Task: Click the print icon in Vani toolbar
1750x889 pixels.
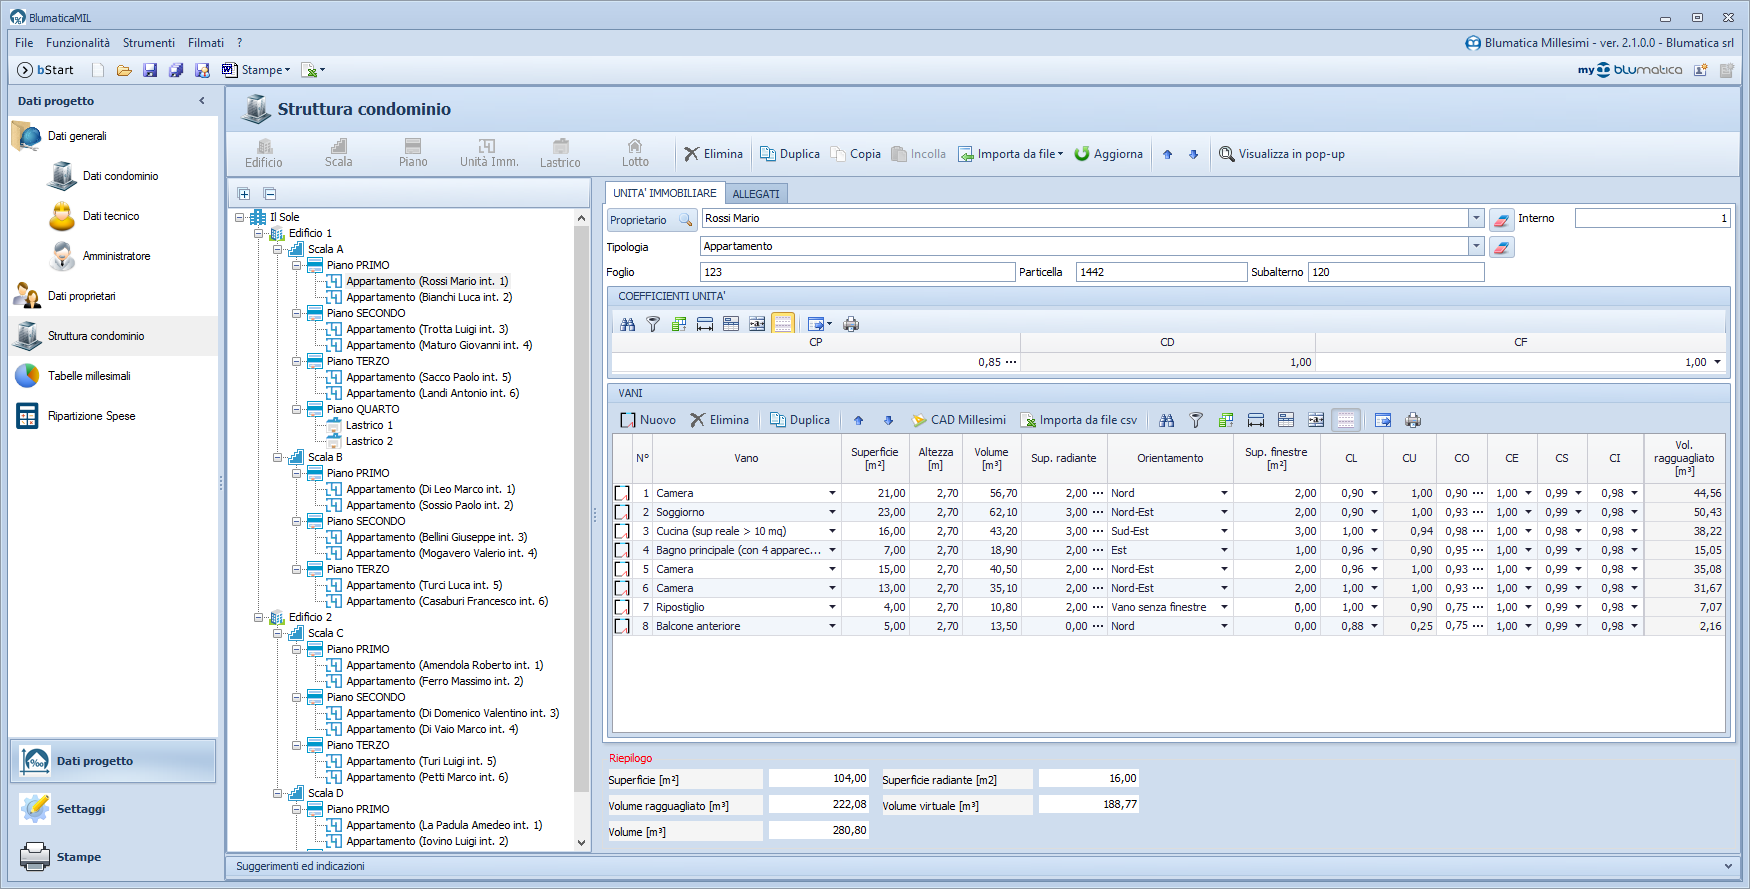Action: (x=1413, y=420)
